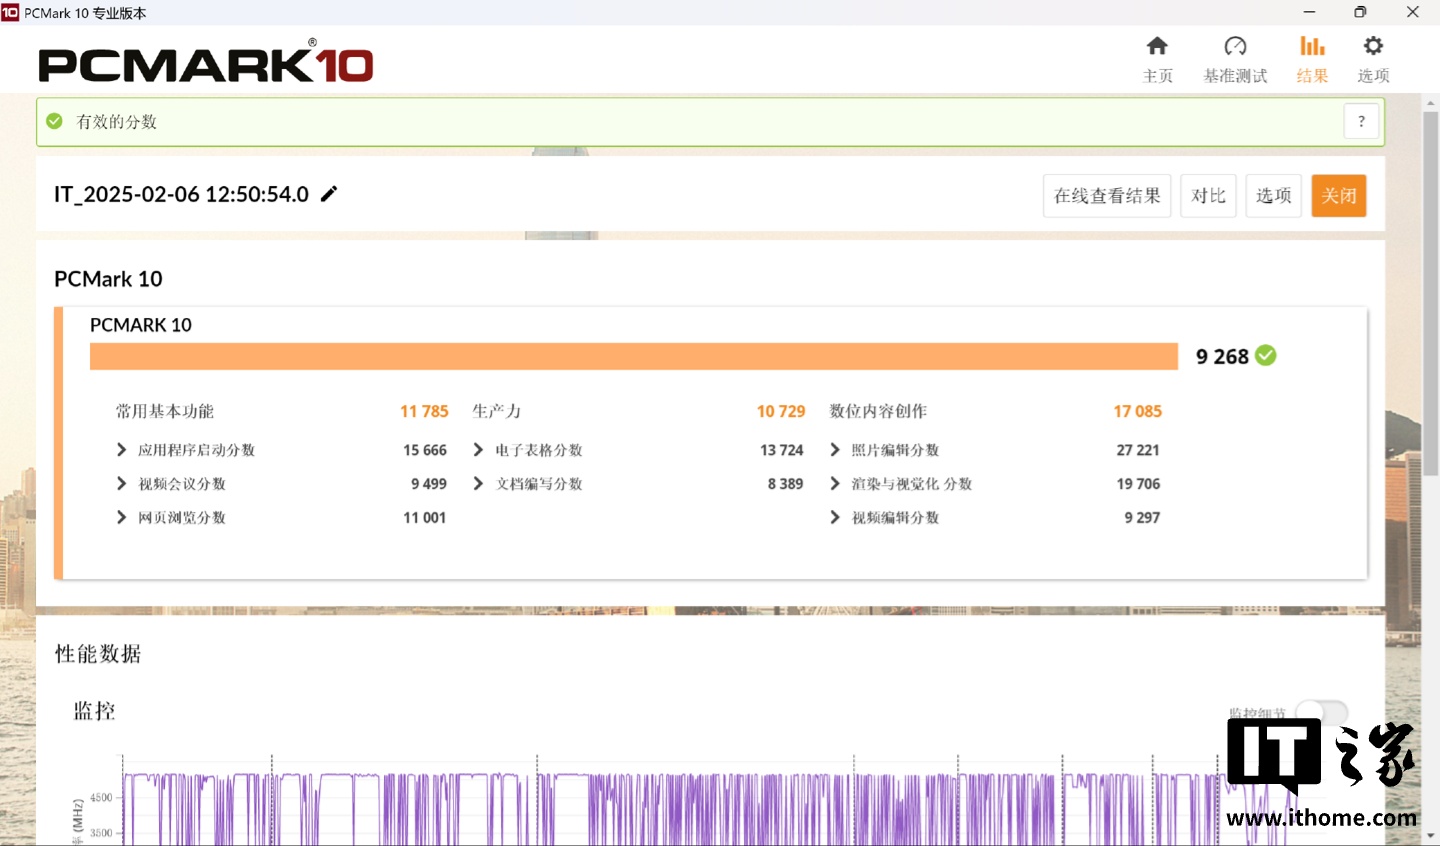Open the ? help button in the banner
This screenshot has width=1440, height=846.
pos(1361,121)
